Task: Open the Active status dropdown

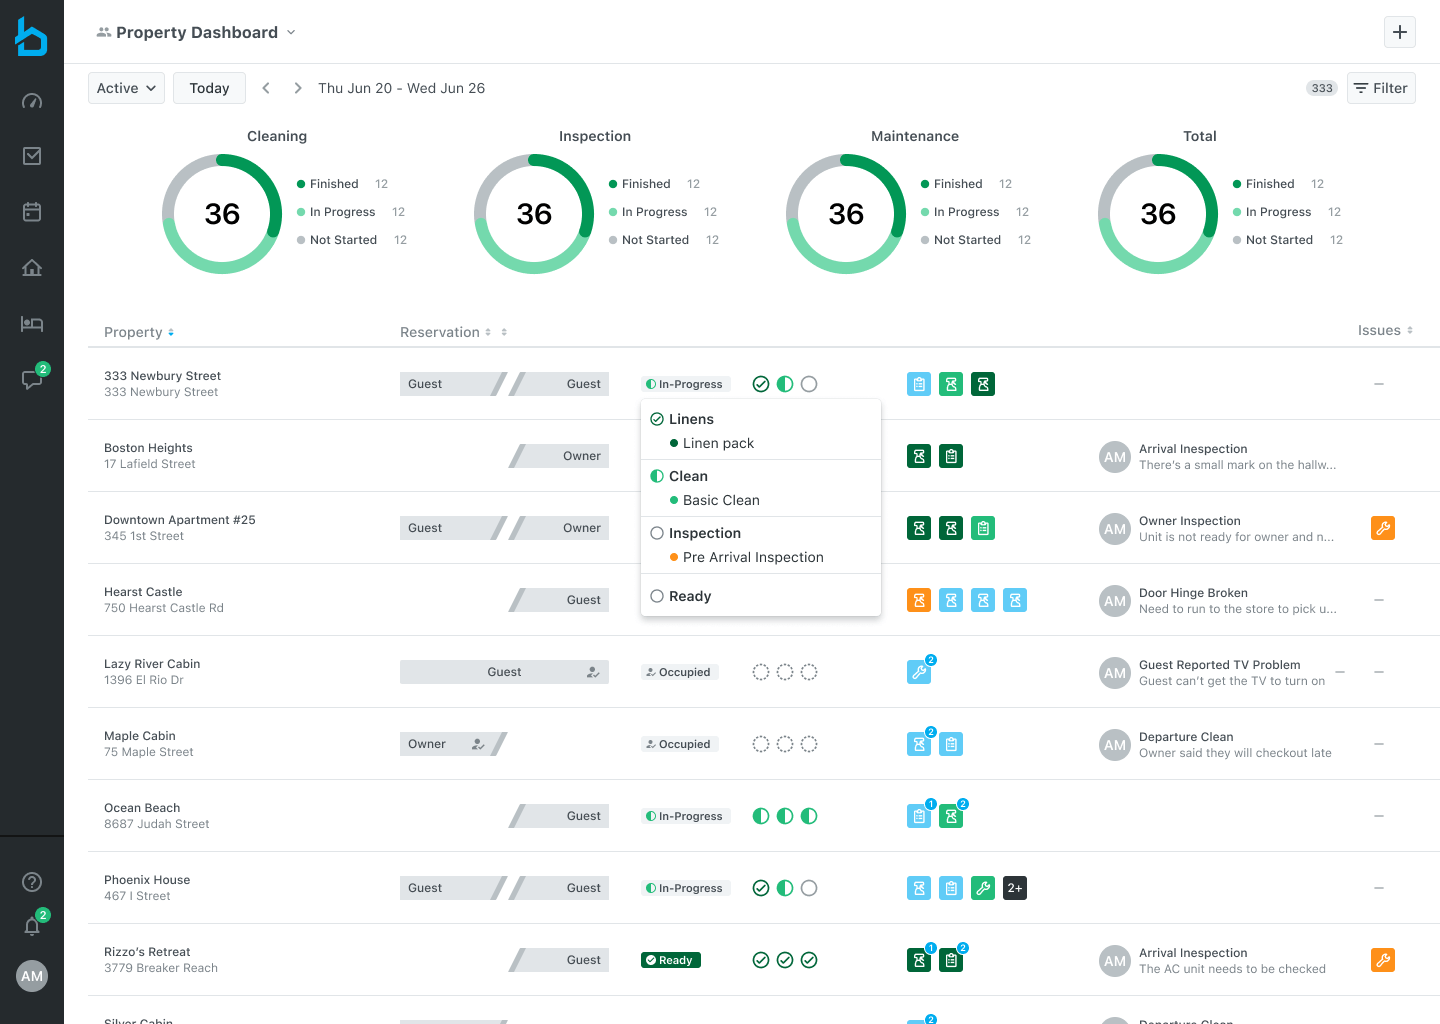Action: pos(126,88)
